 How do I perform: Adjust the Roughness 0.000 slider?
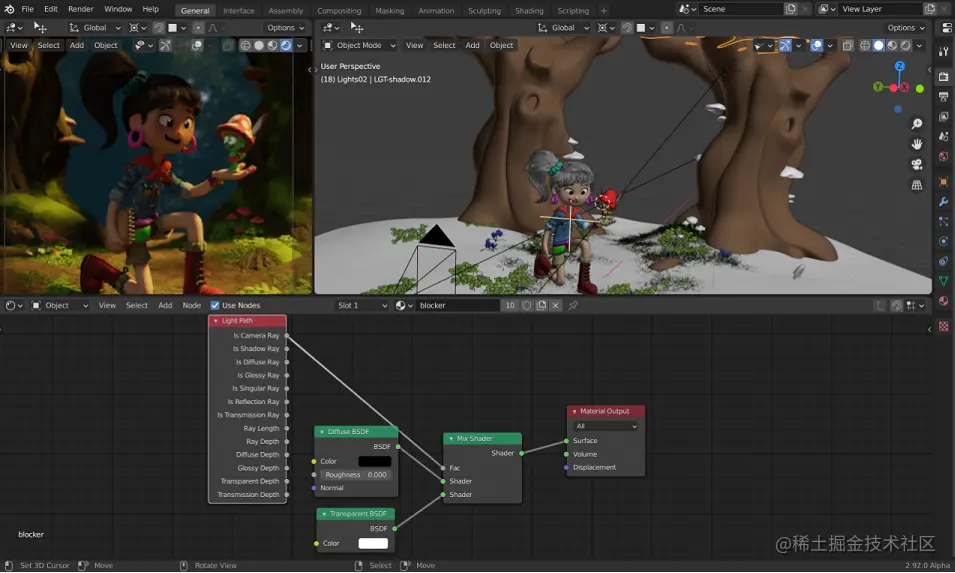click(x=356, y=475)
